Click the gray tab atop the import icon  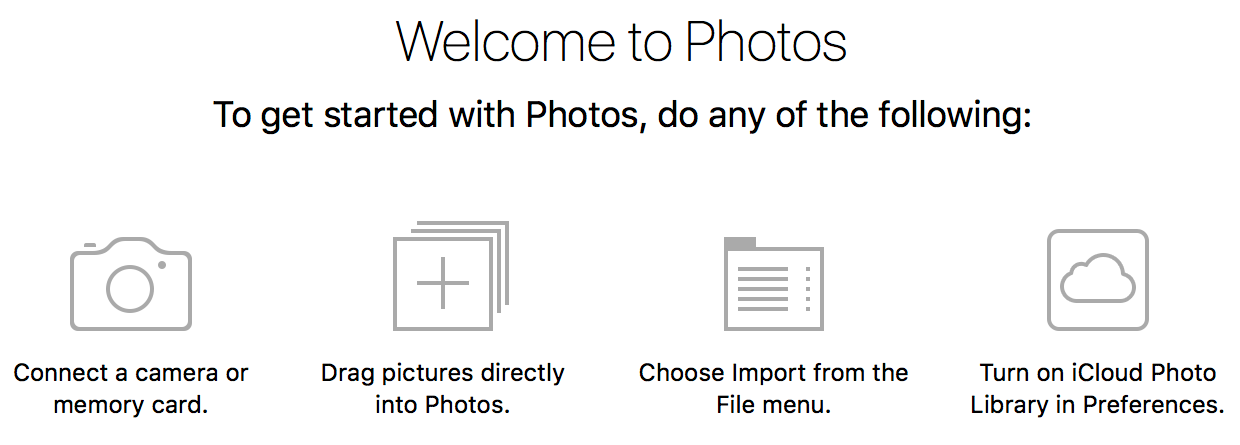(740, 243)
